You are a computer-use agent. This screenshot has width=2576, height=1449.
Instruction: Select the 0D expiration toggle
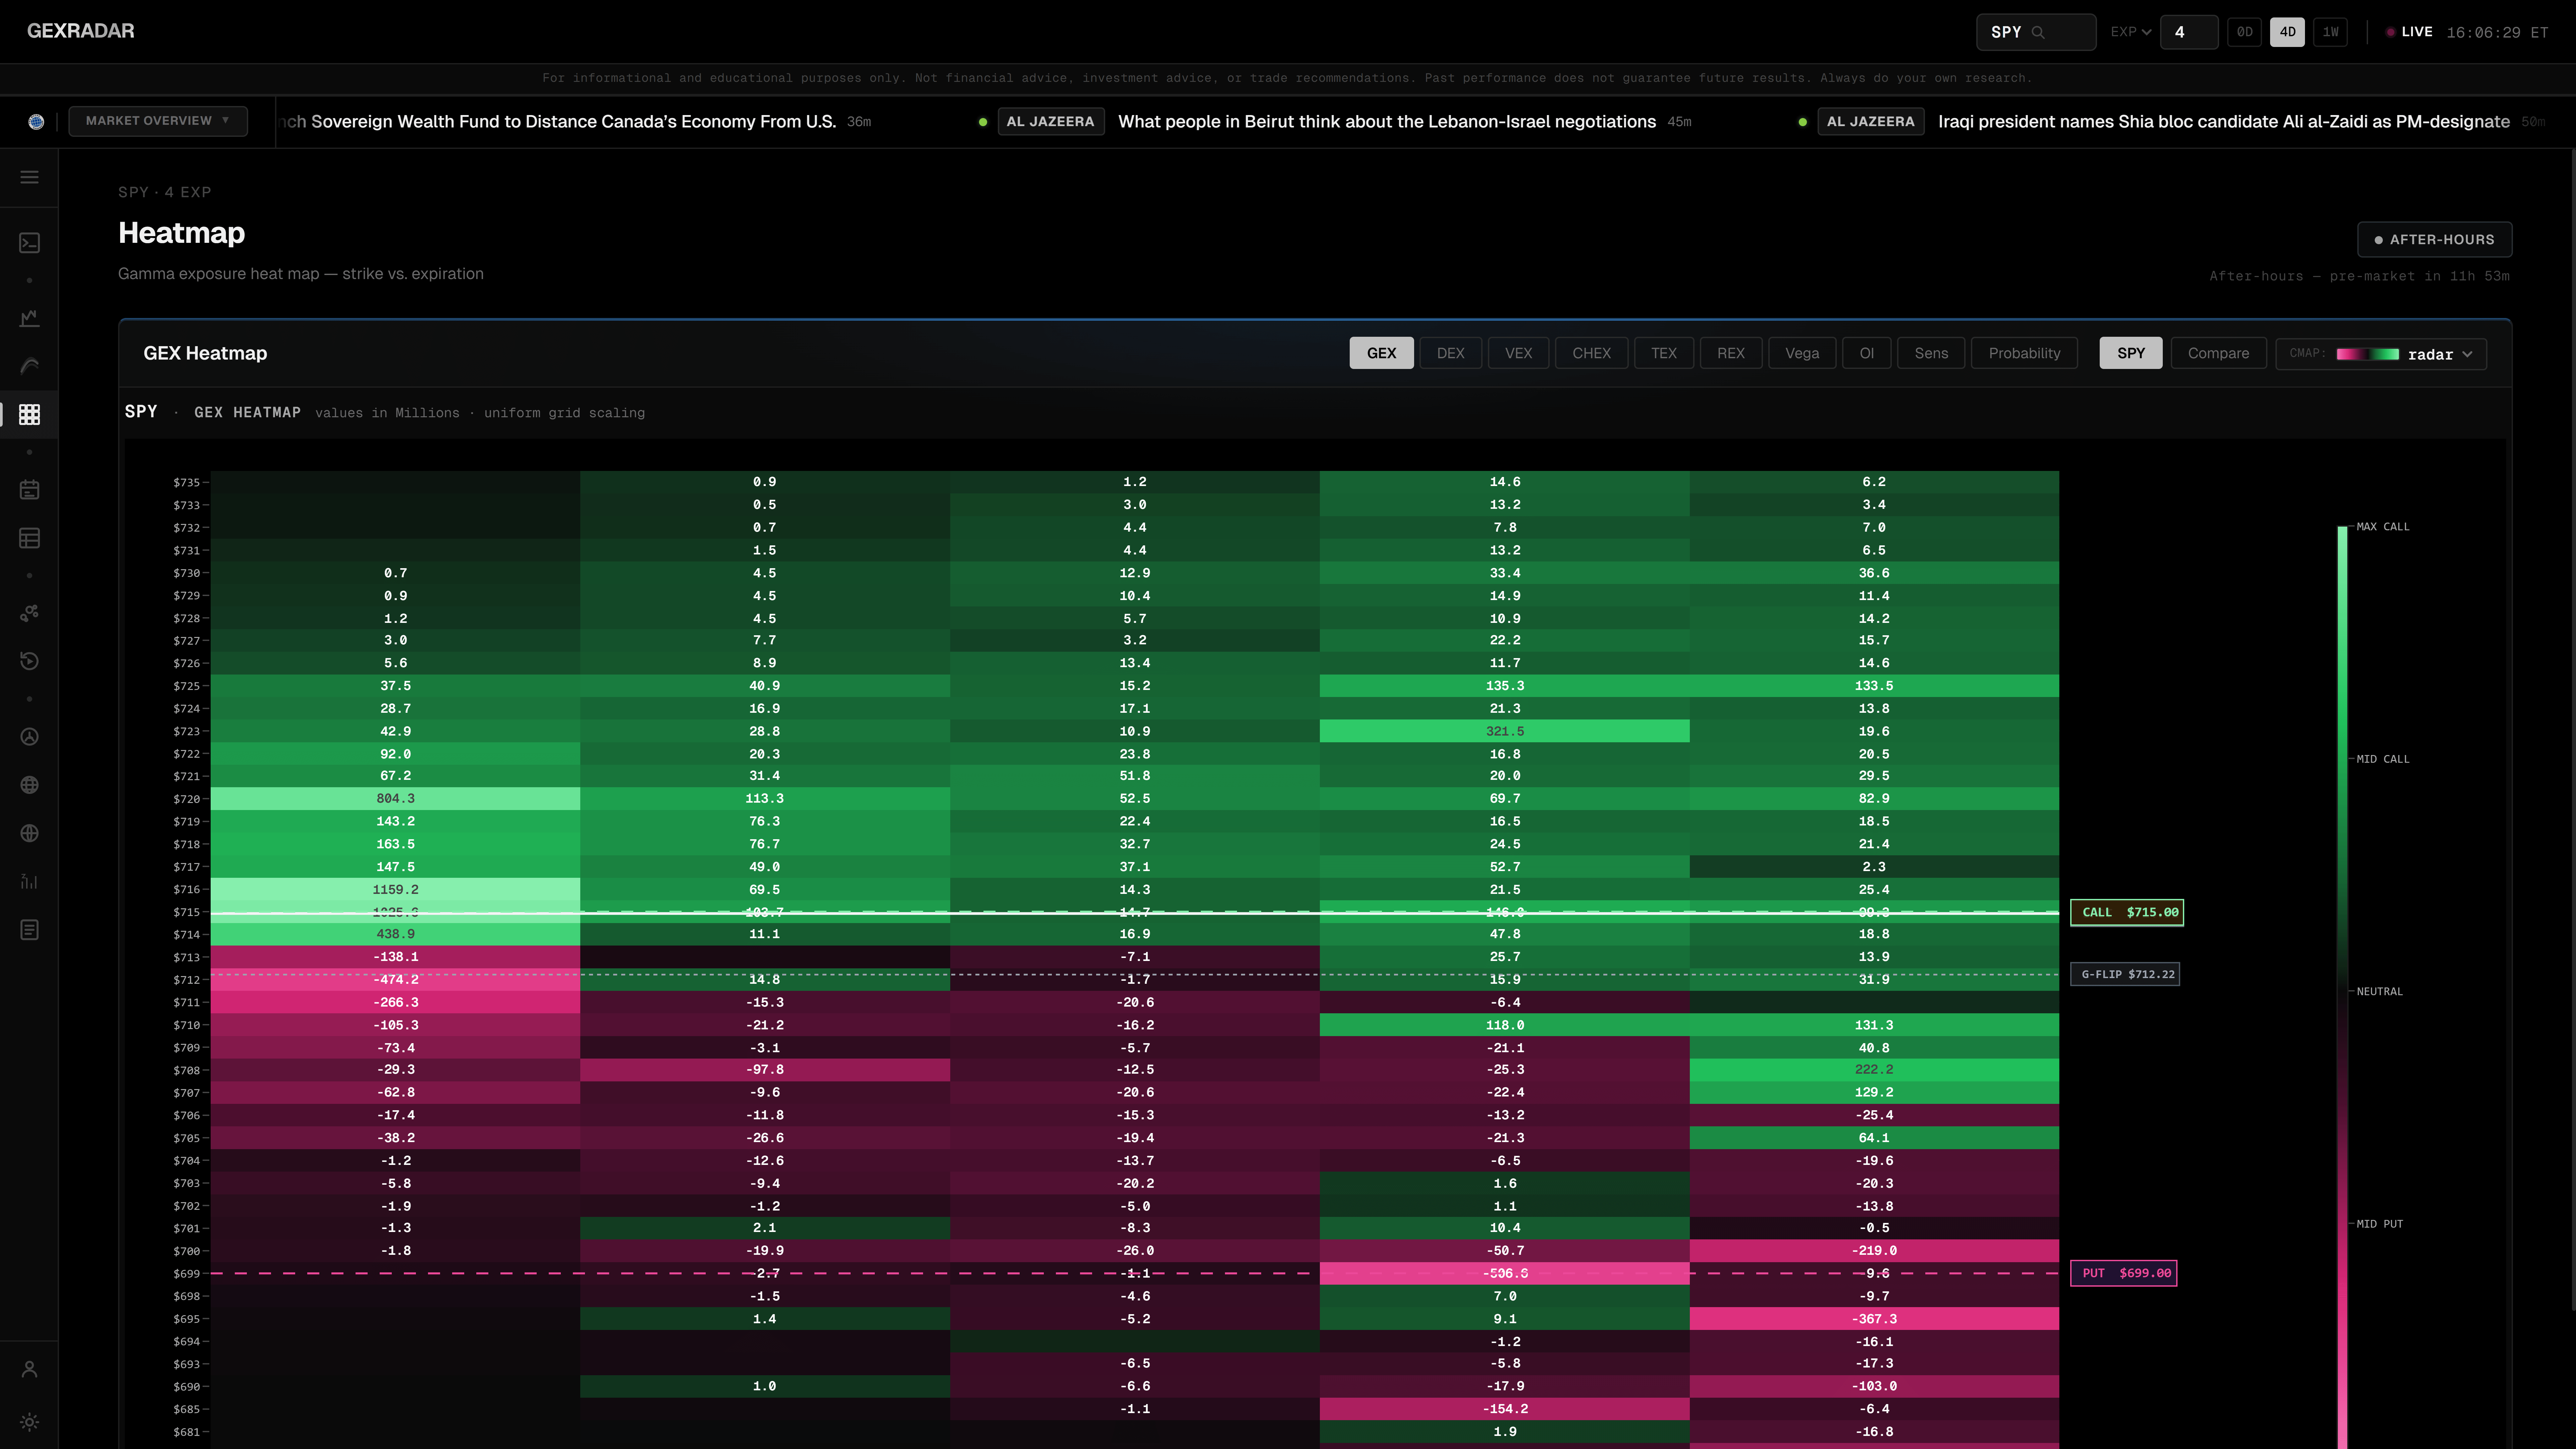point(2244,32)
